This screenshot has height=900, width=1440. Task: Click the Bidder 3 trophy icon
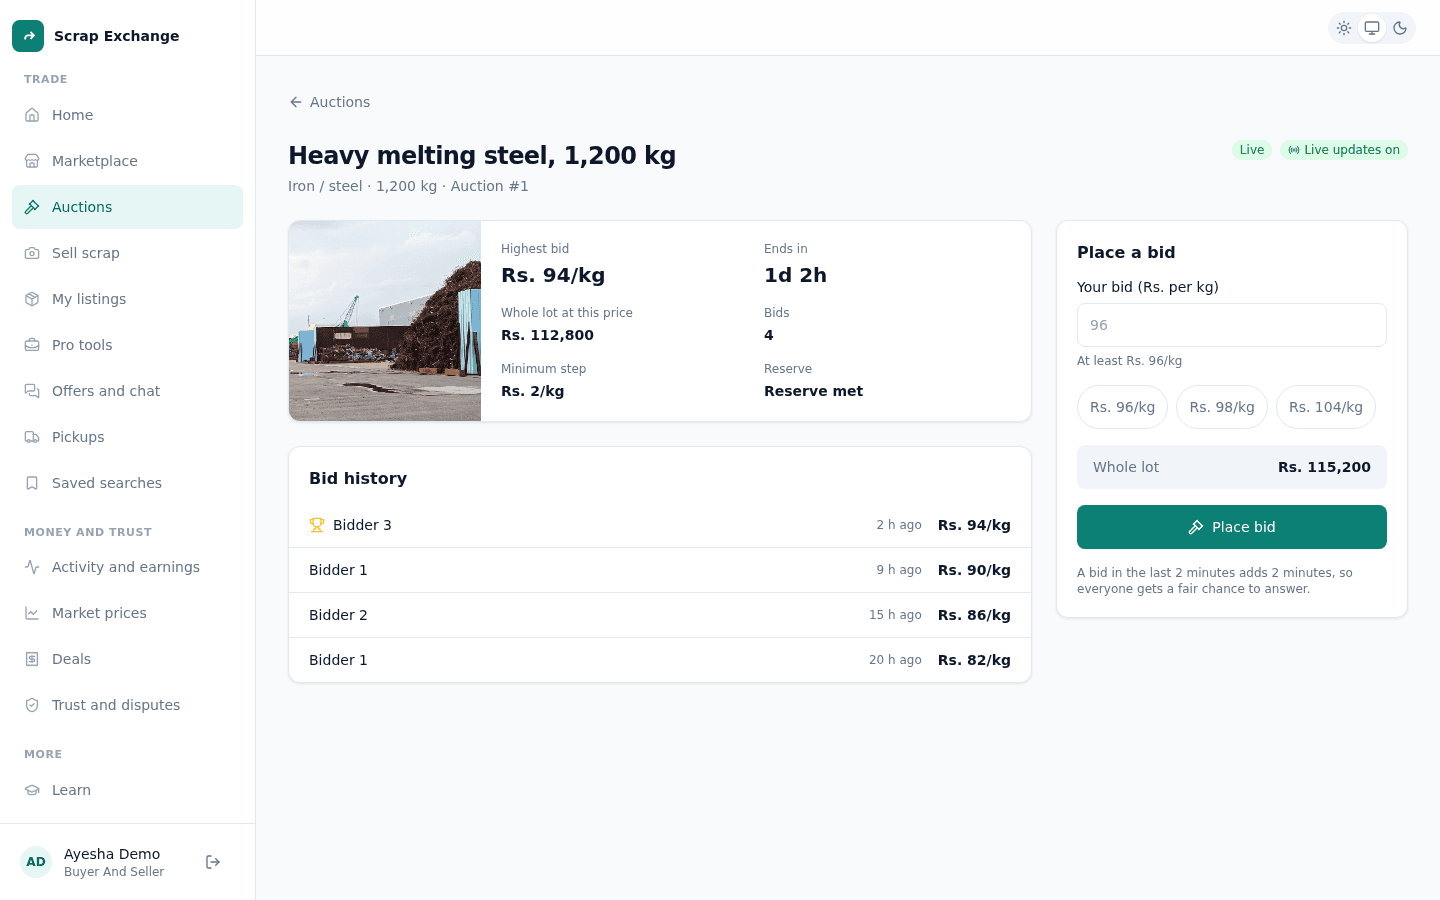click(x=317, y=525)
